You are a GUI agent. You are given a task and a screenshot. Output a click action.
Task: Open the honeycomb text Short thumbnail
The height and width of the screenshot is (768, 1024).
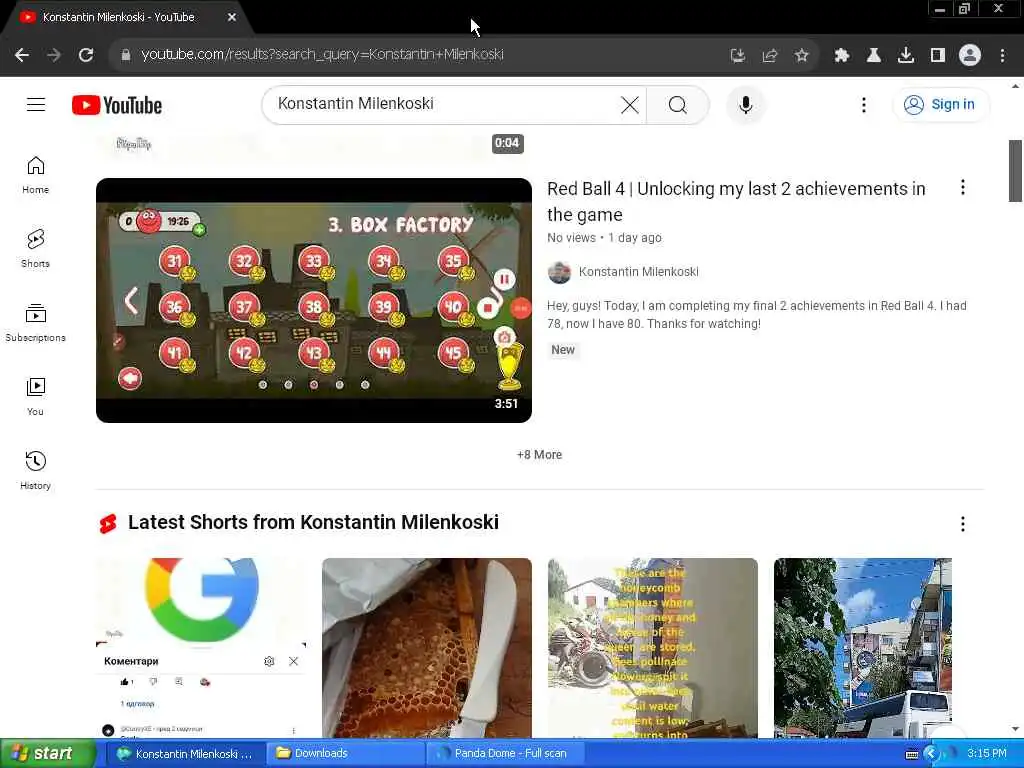coord(652,648)
